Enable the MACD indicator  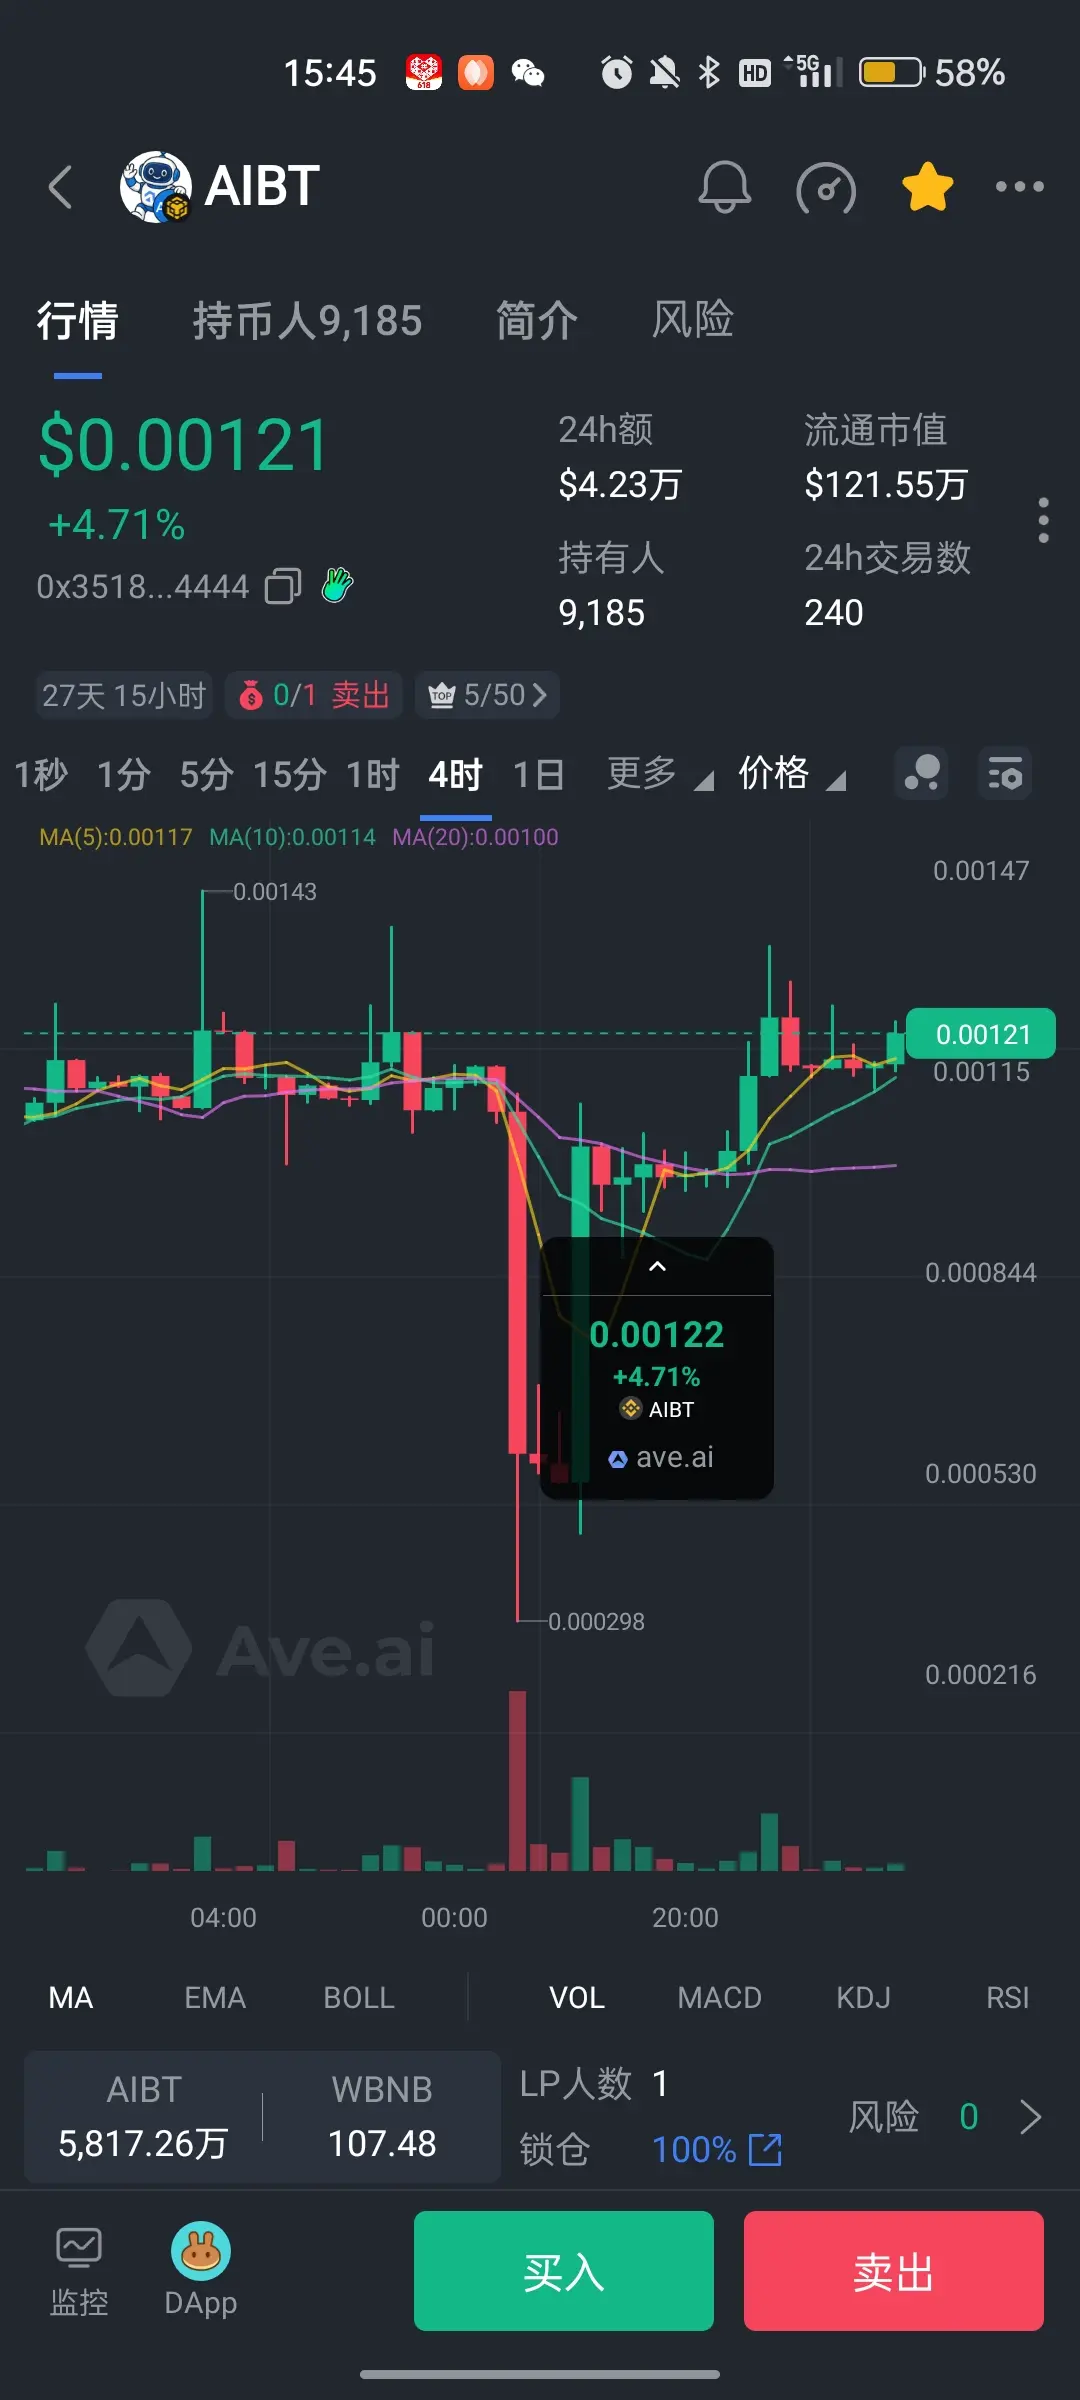click(x=719, y=1998)
